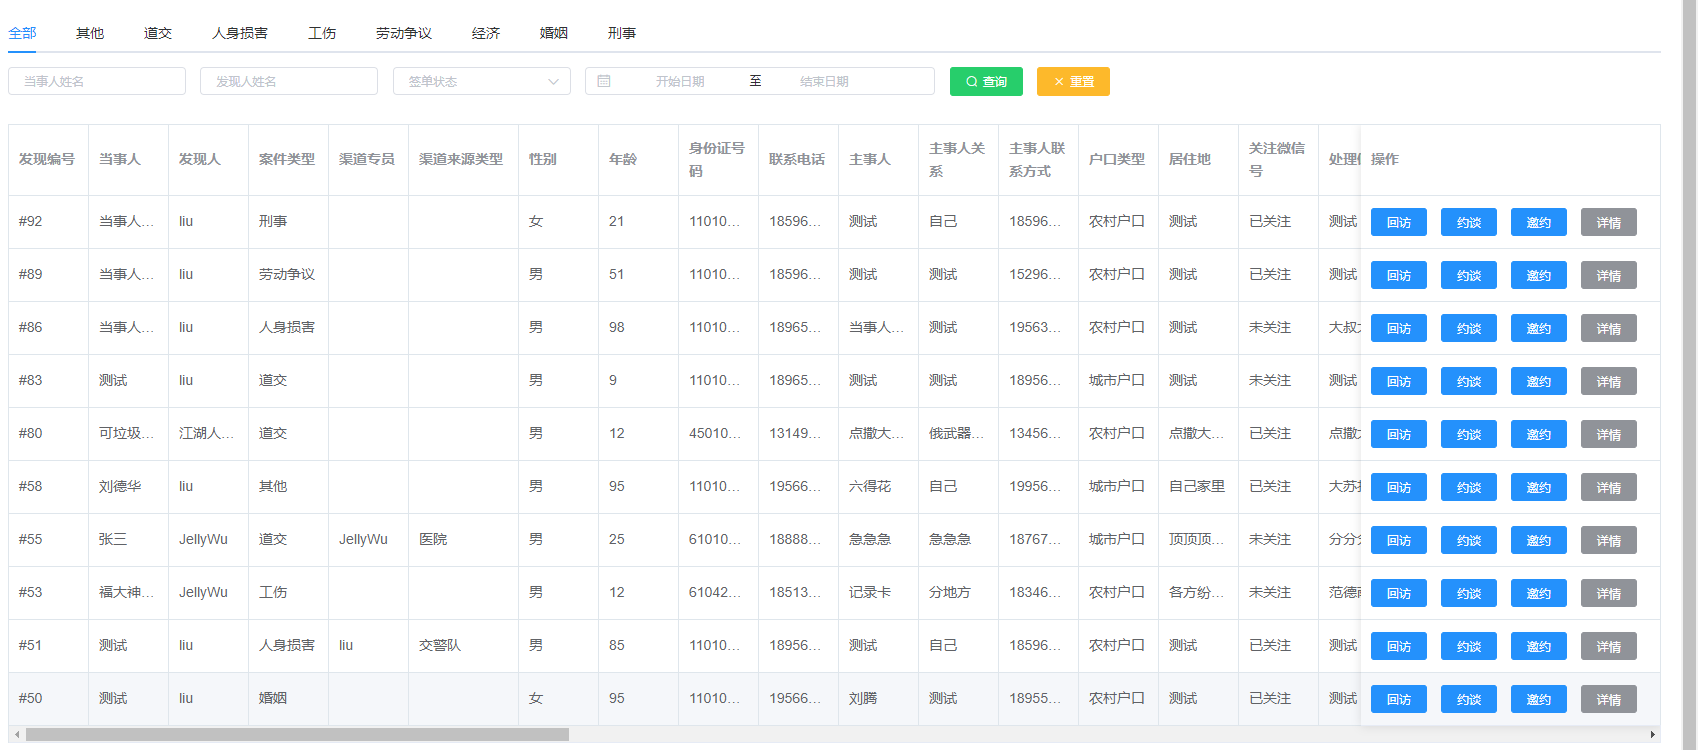Image resolution: width=1698 pixels, height=750 pixels.
Task: Switch to the 劳动争议 tab
Action: 404,33
